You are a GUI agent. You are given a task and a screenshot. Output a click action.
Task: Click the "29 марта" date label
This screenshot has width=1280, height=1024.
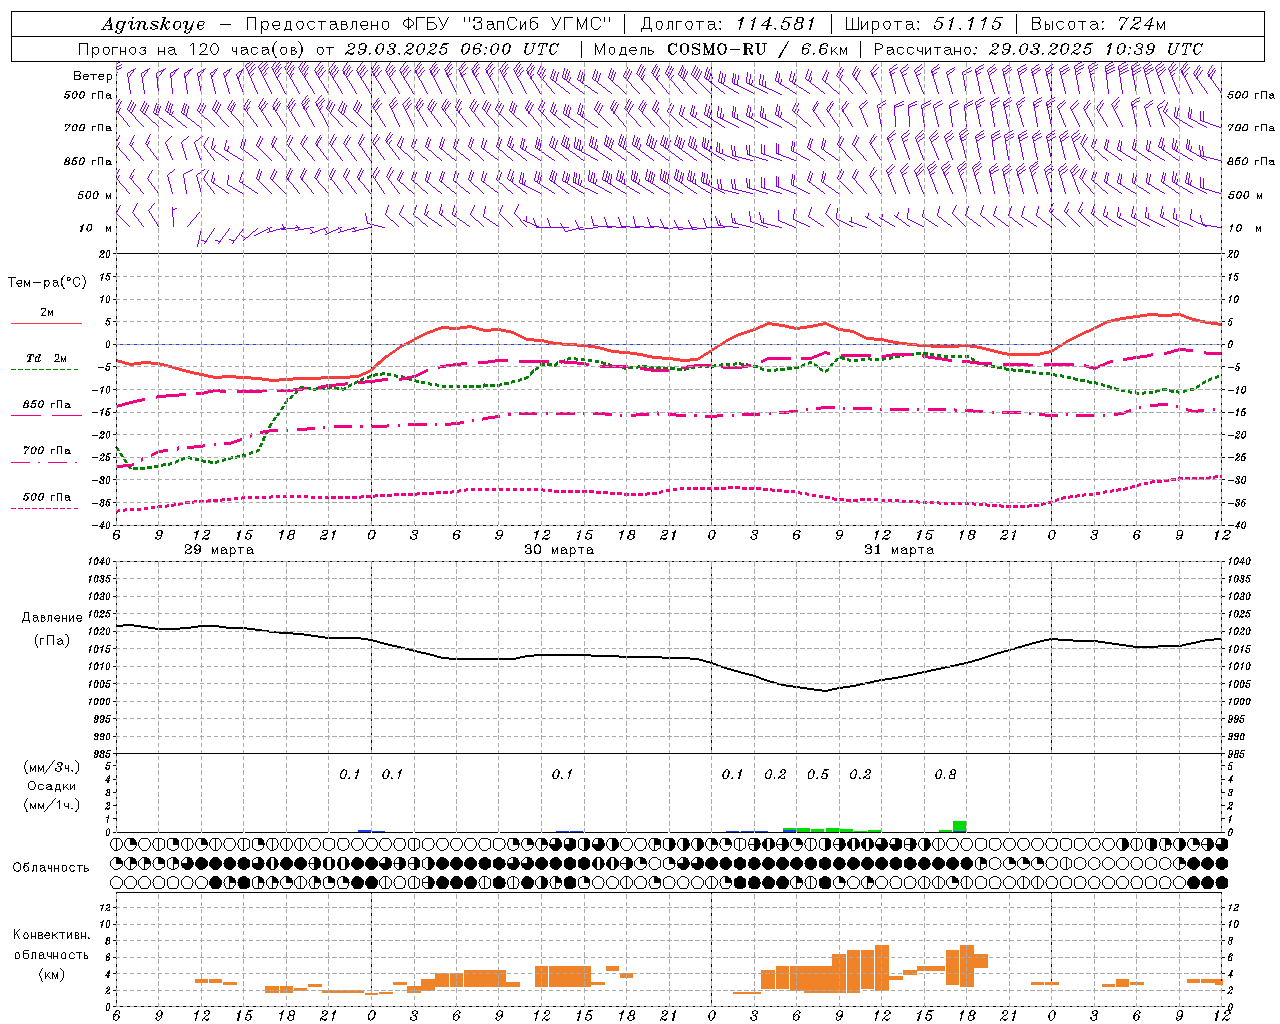[x=219, y=550]
